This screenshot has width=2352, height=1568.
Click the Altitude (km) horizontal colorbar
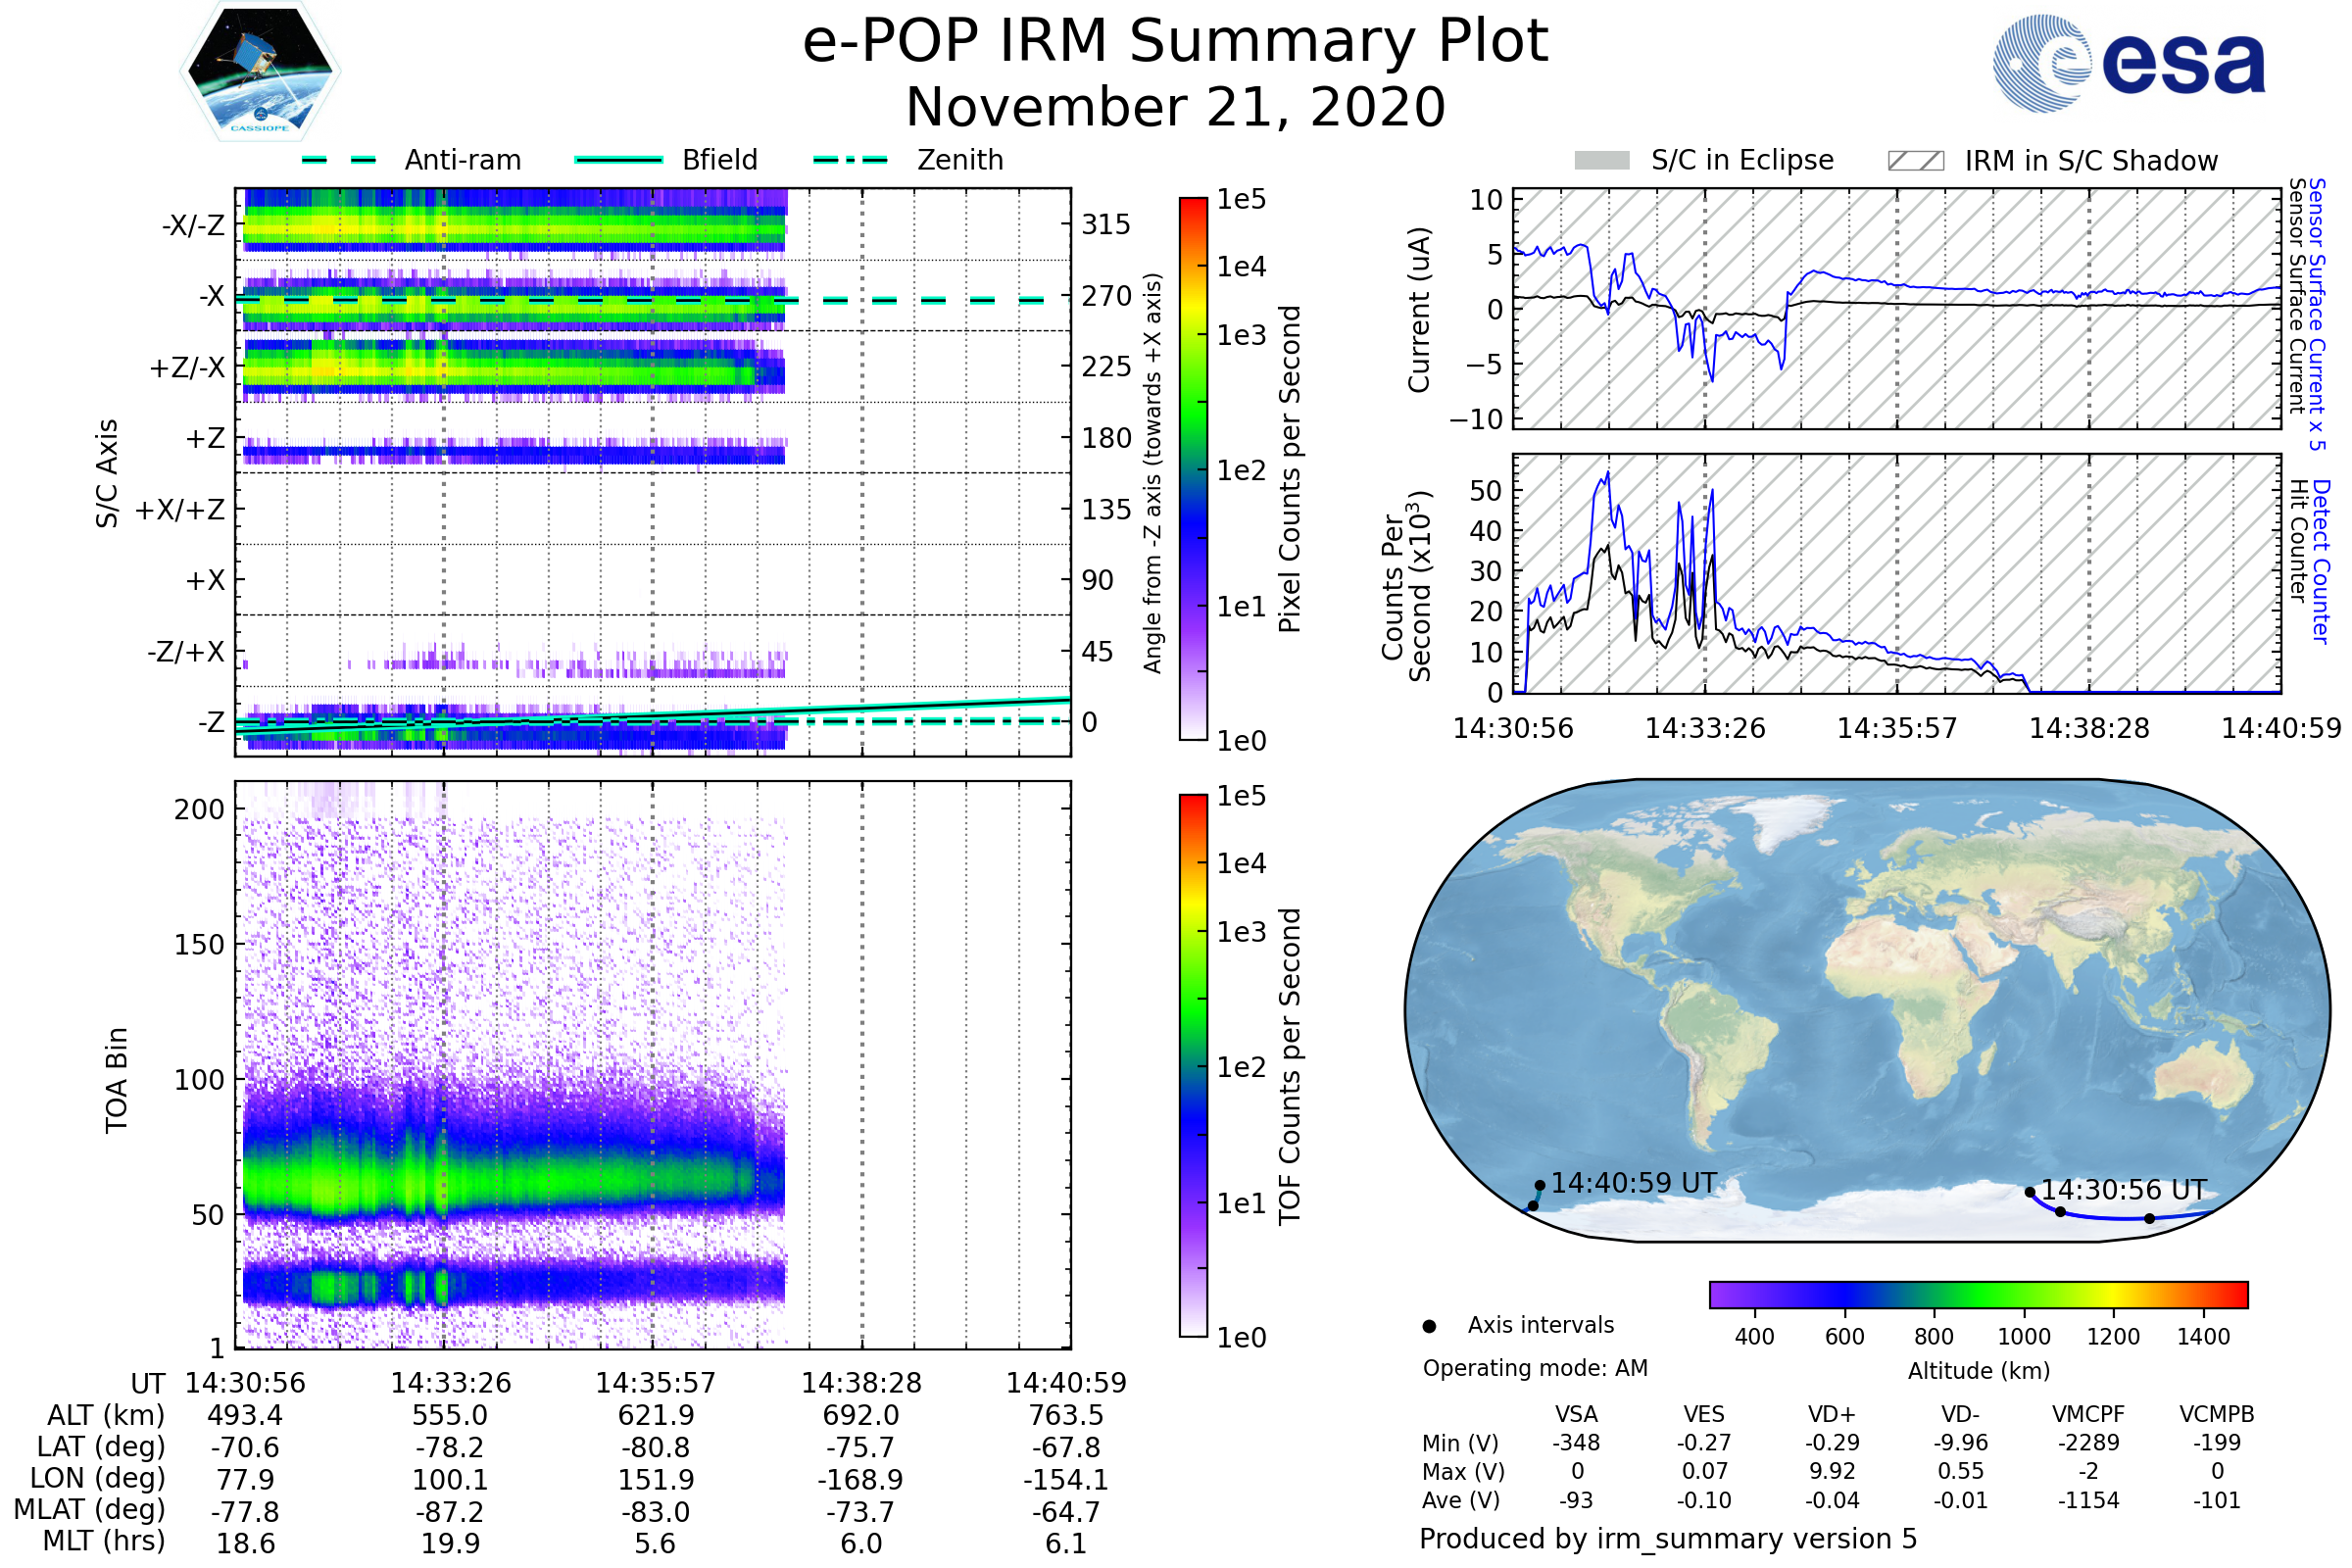(x=1978, y=1294)
